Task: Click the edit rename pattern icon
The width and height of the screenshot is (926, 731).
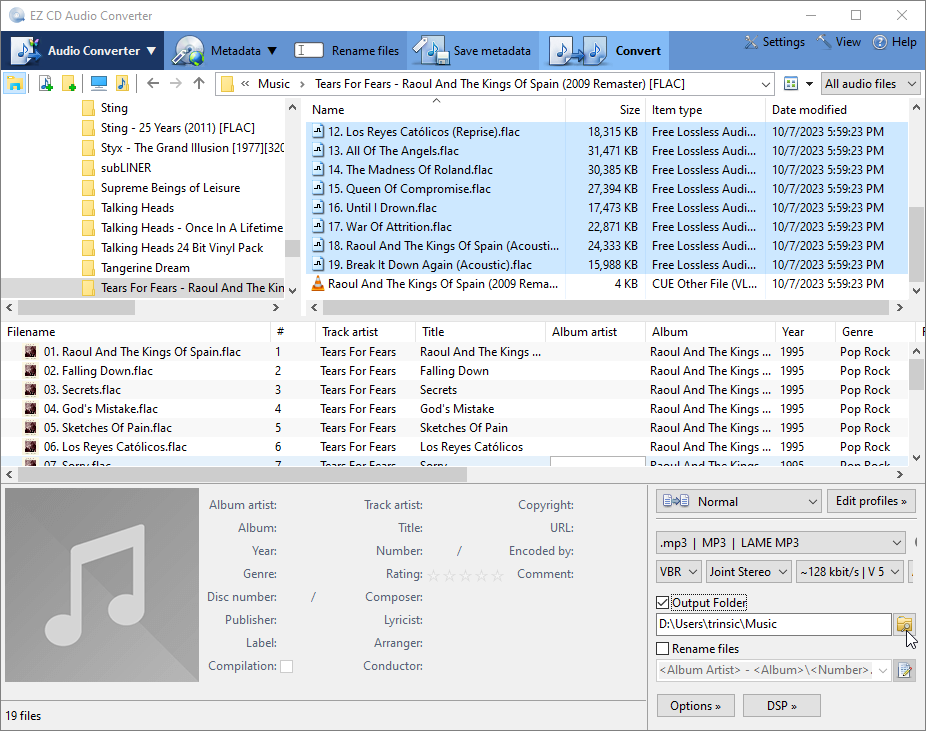Action: tap(904, 671)
